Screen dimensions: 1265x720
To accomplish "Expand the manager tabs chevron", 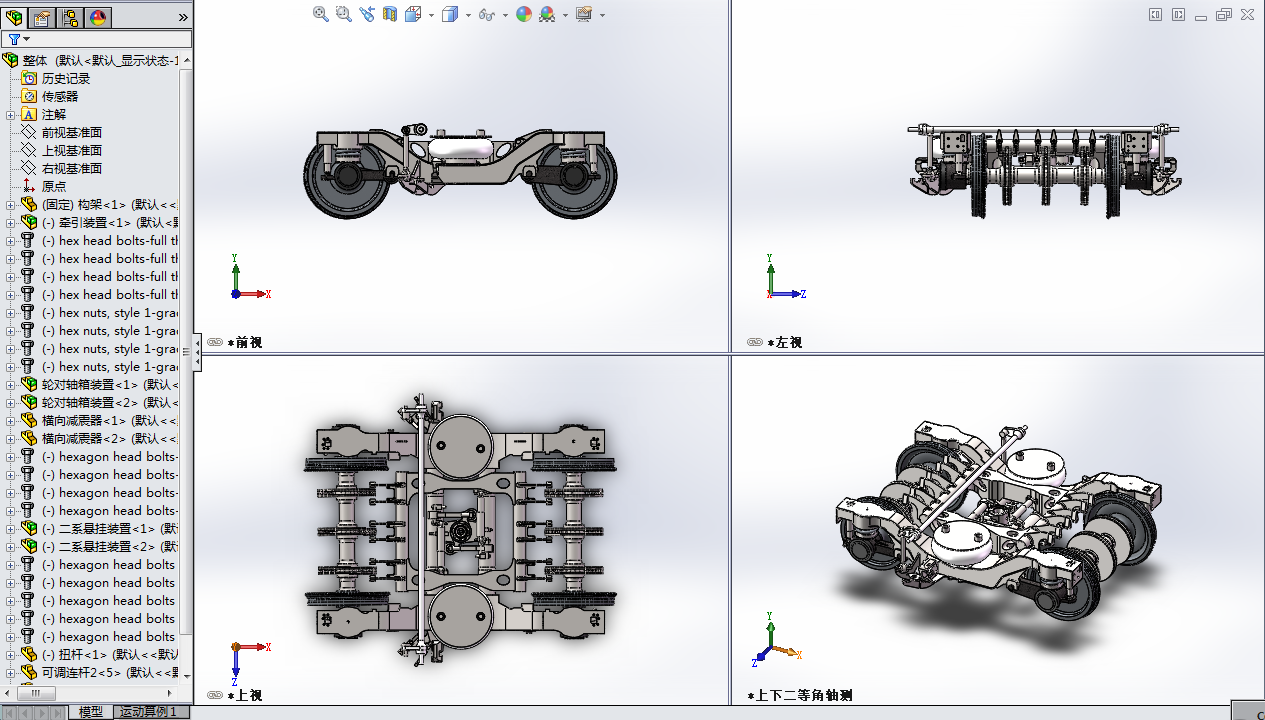I will pos(183,17).
